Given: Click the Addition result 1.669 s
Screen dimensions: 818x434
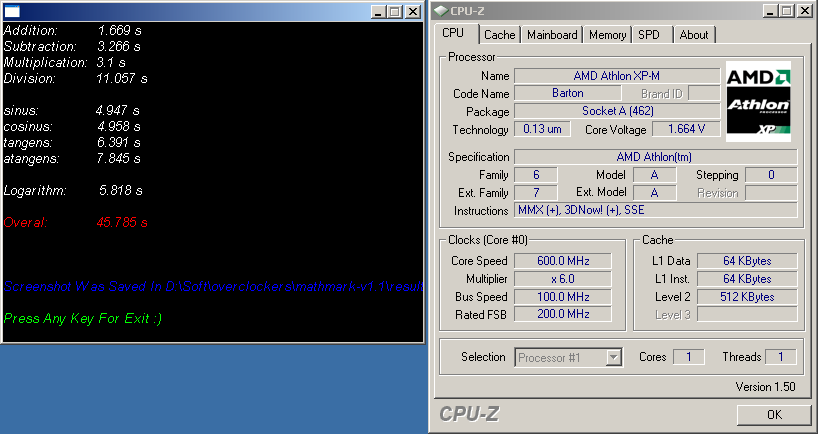Looking at the screenshot, I should 119,31.
